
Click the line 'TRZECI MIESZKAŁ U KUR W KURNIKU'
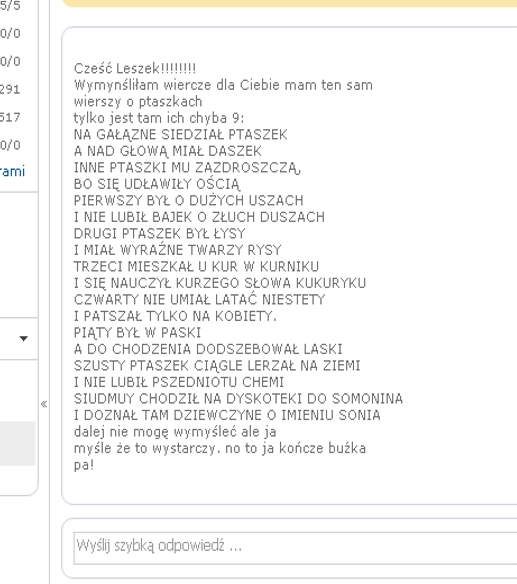coord(196,267)
